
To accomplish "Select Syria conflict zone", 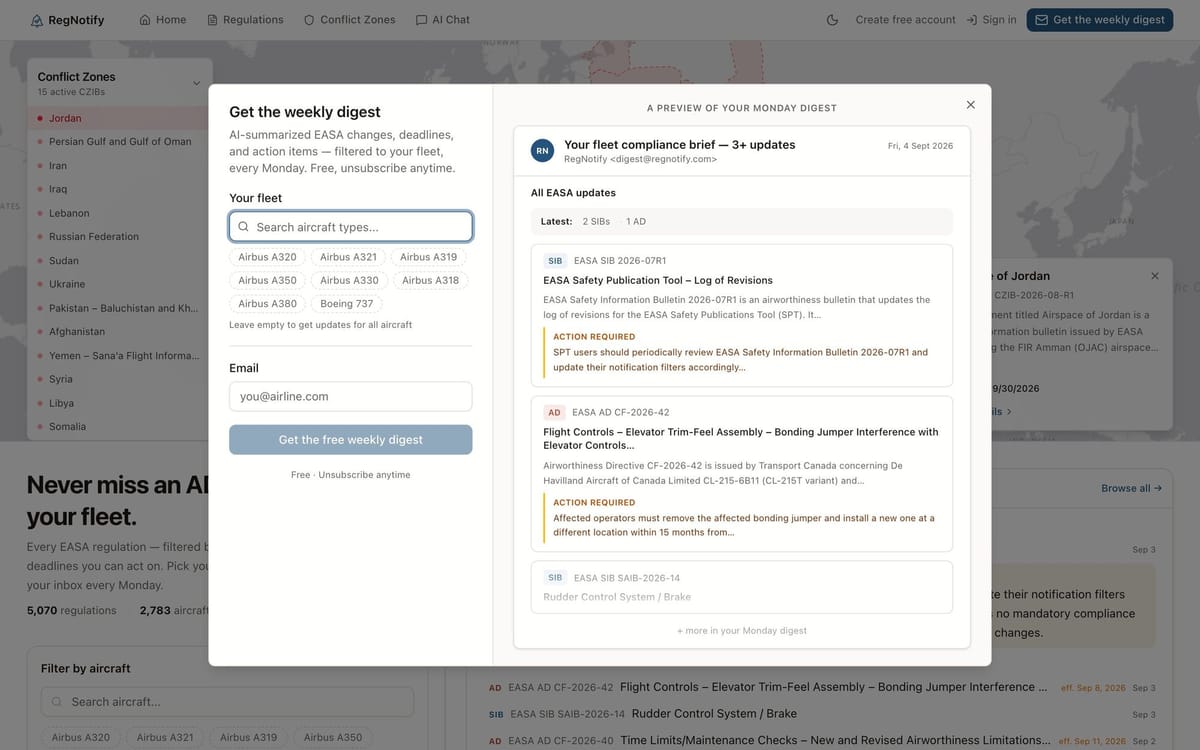I will 119,379.
